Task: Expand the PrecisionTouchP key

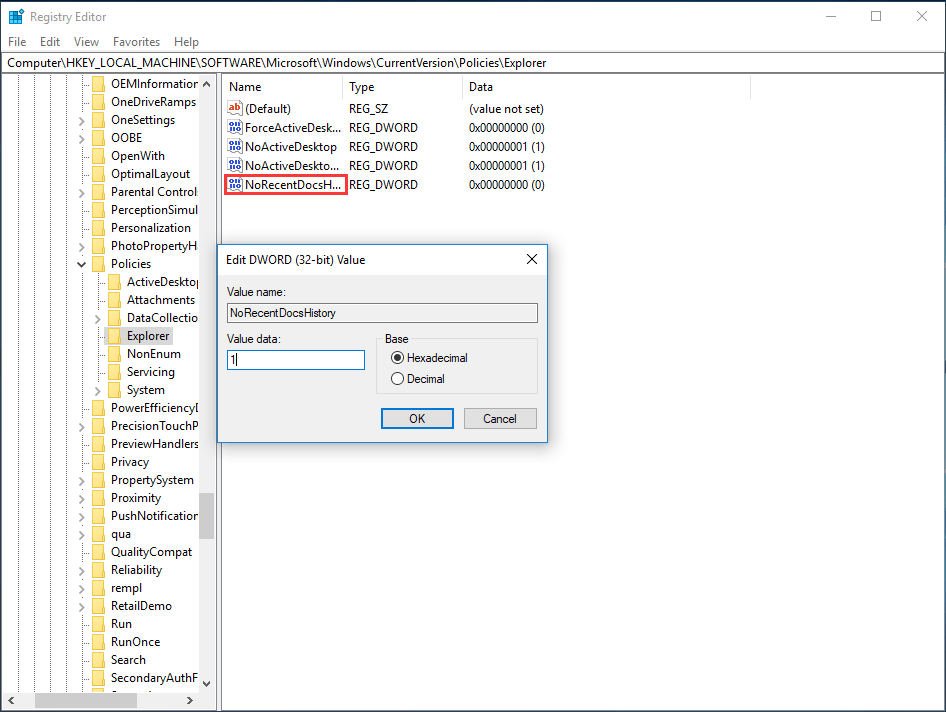Action: (x=81, y=427)
